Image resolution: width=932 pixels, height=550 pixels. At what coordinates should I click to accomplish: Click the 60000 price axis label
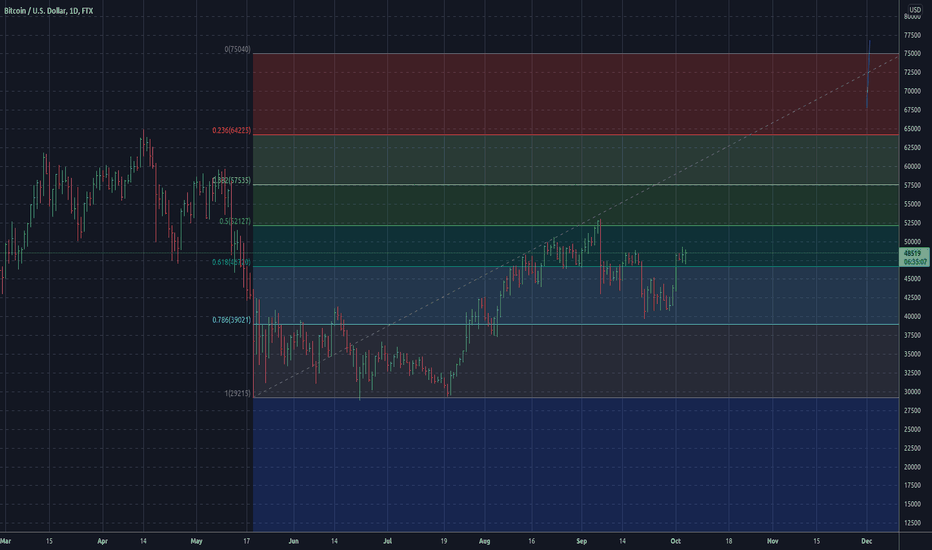pyautogui.click(x=912, y=166)
